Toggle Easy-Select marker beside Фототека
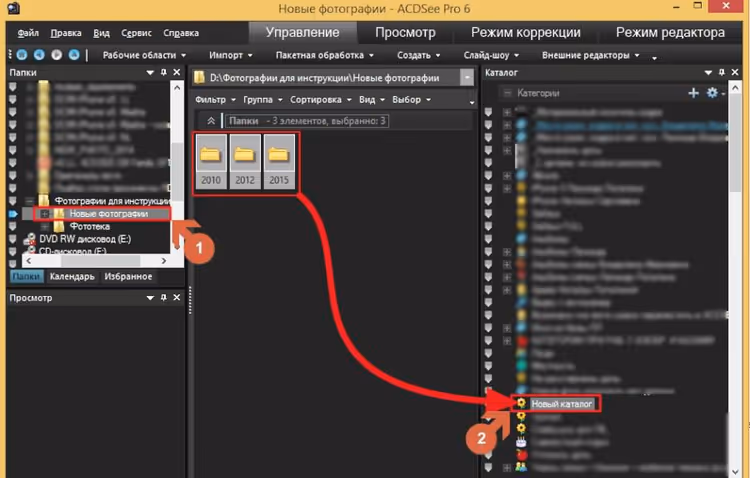The image size is (750, 478). [x=13, y=226]
